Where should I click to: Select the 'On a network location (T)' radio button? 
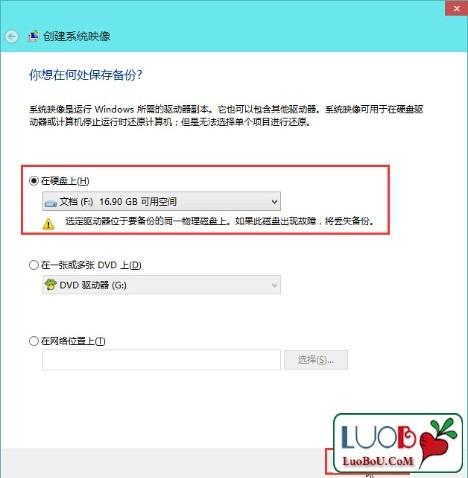pyautogui.click(x=34, y=341)
